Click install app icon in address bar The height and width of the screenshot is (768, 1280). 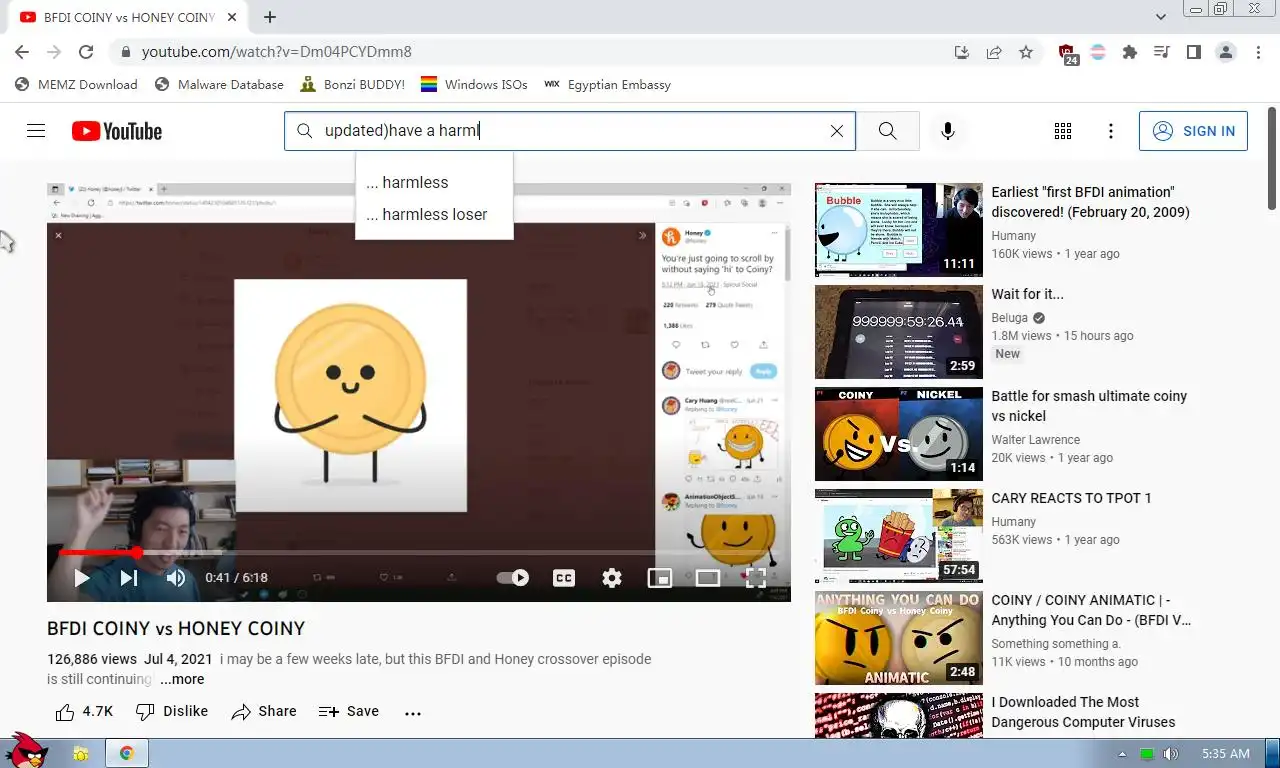tap(962, 52)
